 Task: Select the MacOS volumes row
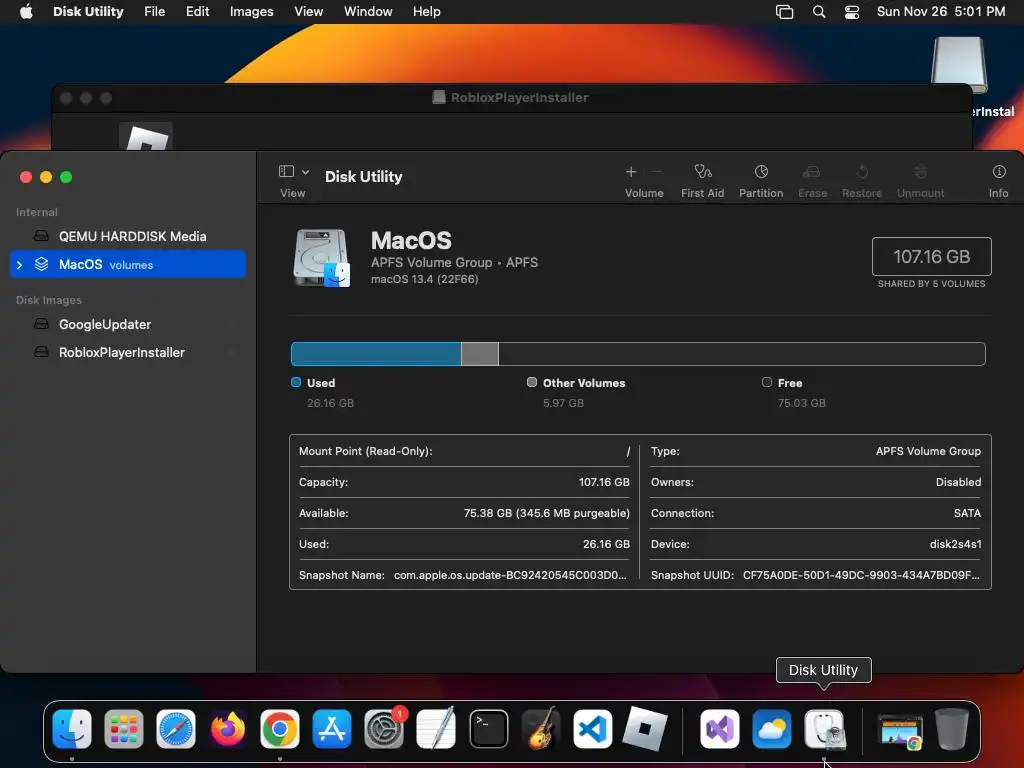(127, 264)
